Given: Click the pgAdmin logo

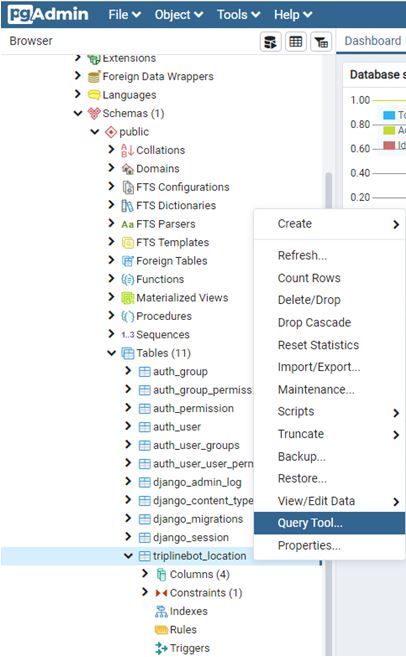Looking at the screenshot, I should [x=48, y=14].
